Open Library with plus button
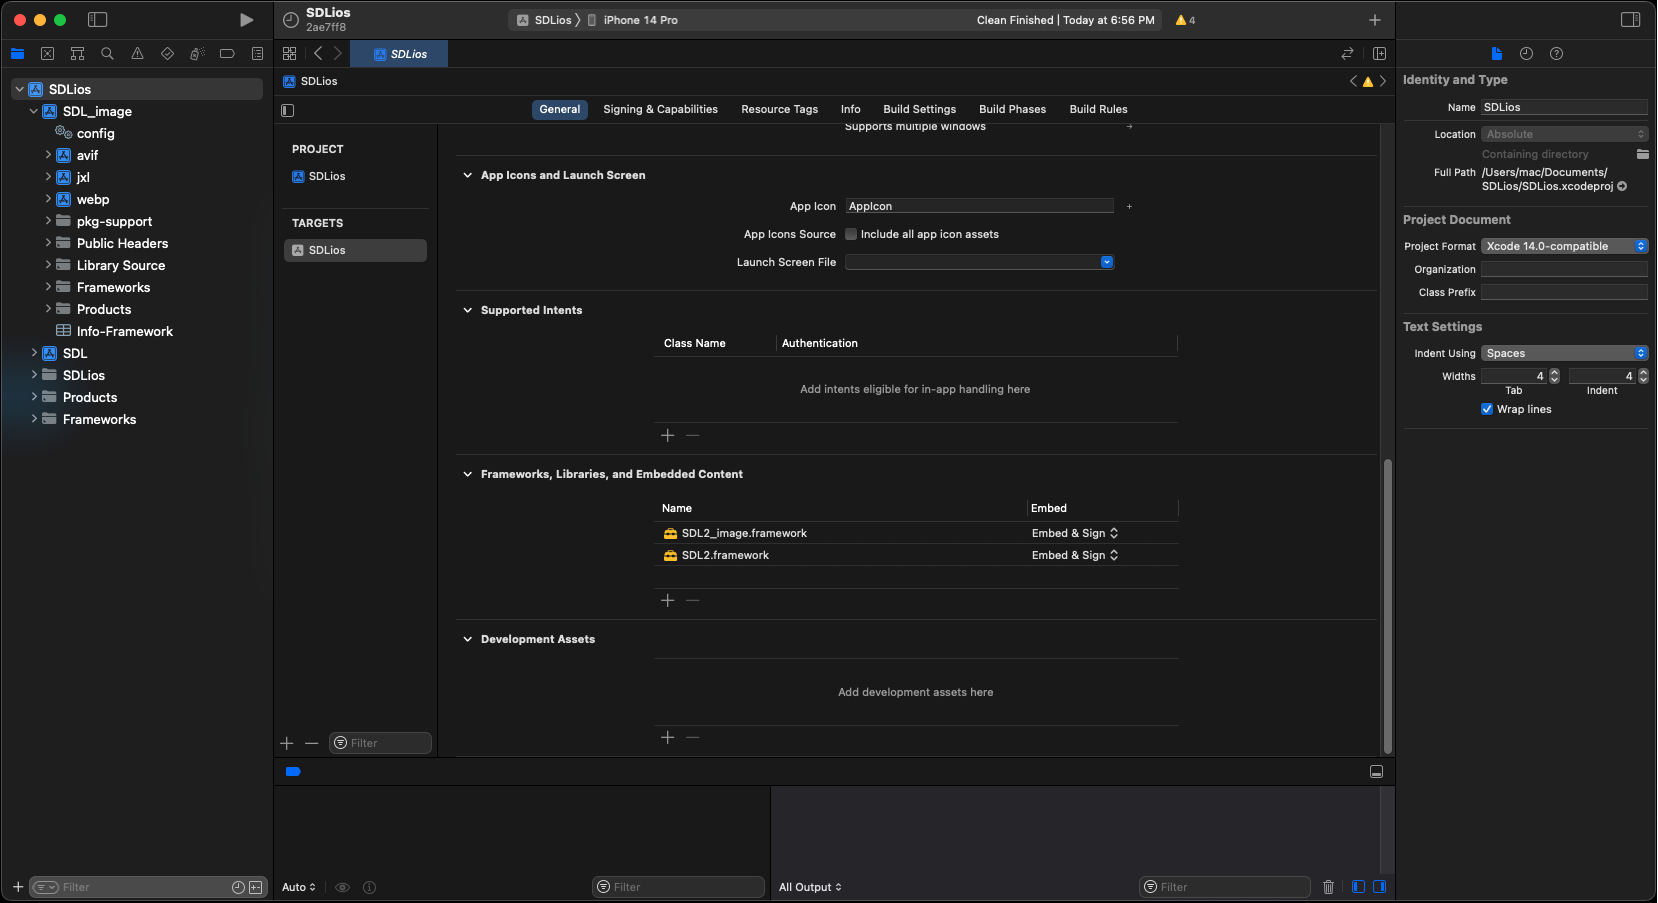 [1374, 20]
